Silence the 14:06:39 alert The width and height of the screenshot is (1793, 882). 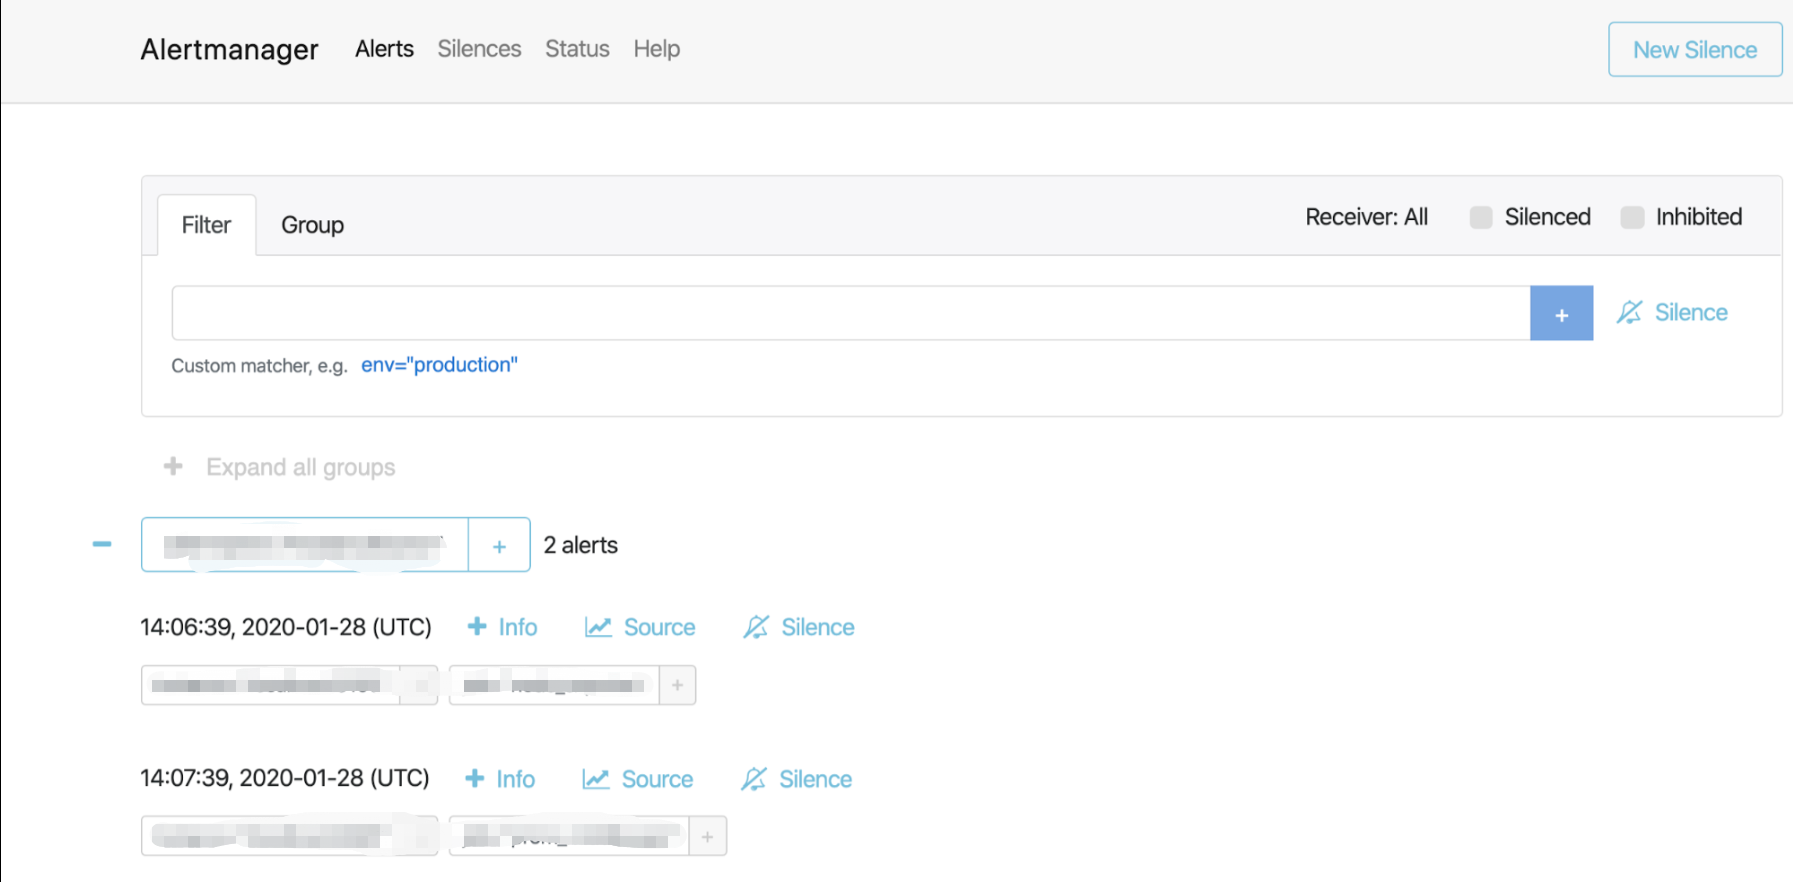[x=818, y=627]
